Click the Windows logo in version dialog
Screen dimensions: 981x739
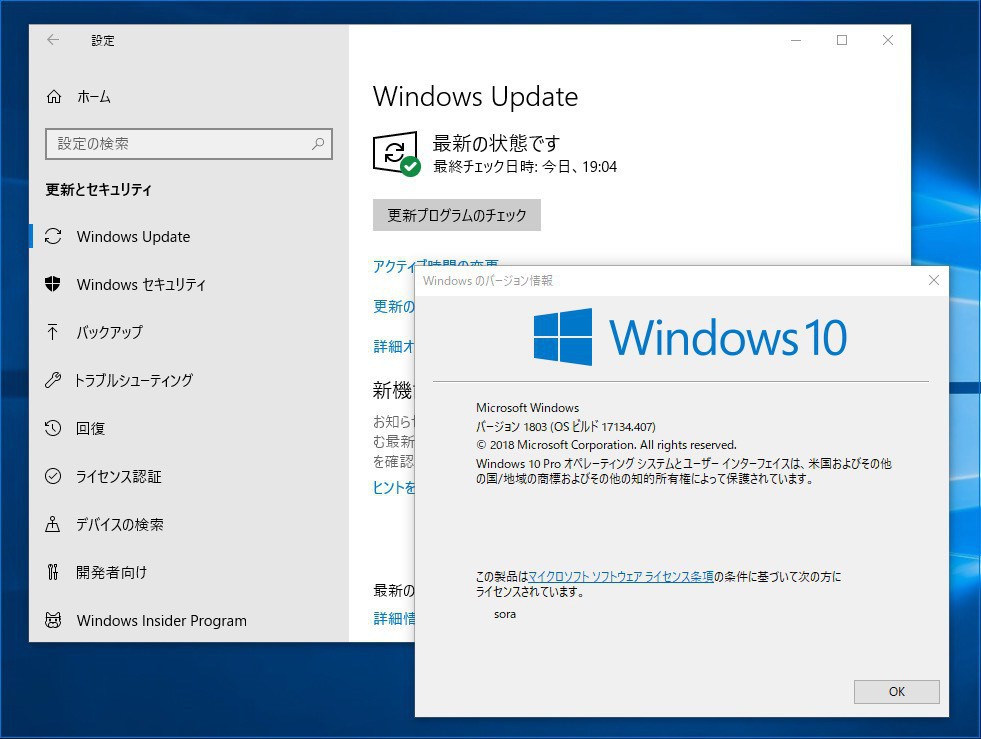[562, 337]
